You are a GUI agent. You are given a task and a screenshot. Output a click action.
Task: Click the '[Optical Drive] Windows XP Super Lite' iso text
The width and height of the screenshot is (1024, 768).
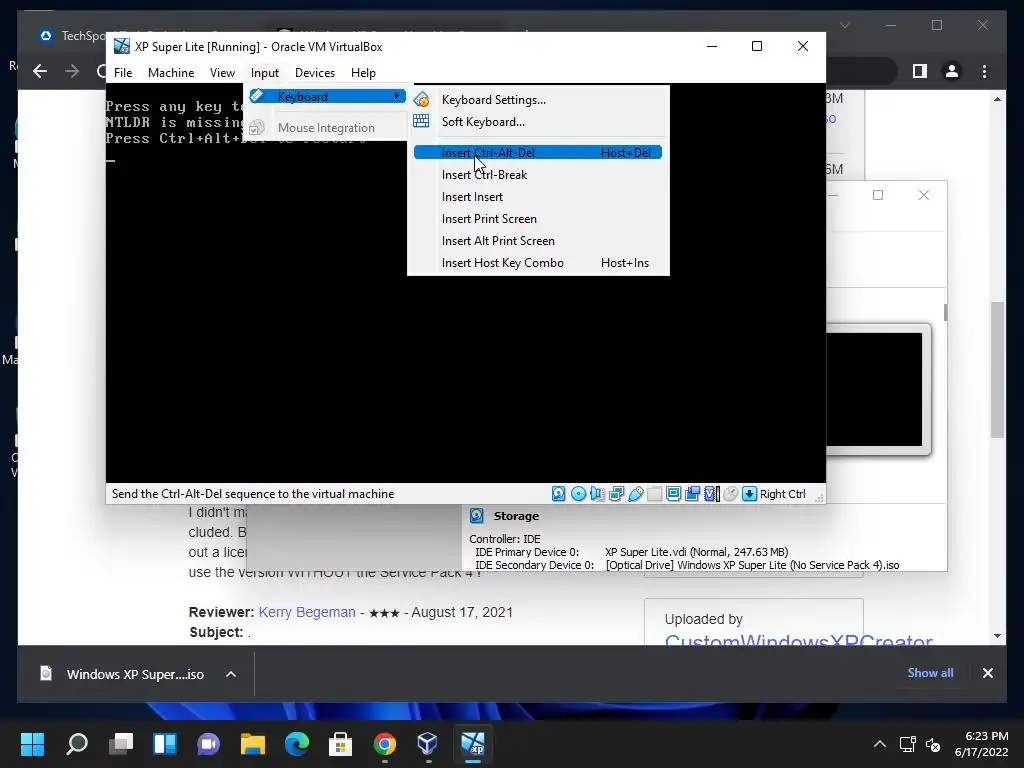tap(752, 565)
